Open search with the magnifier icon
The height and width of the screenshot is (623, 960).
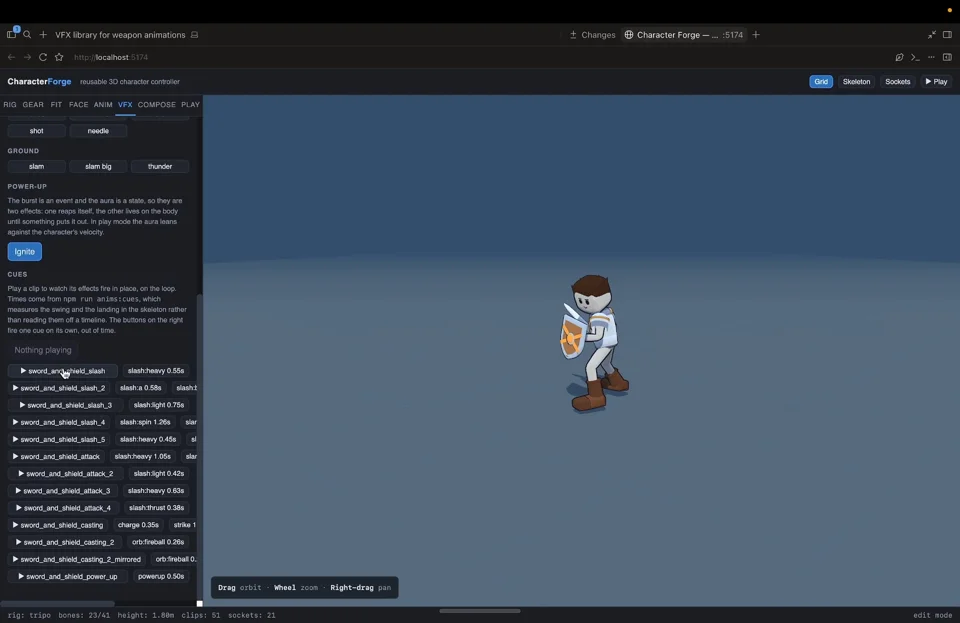click(x=27, y=35)
